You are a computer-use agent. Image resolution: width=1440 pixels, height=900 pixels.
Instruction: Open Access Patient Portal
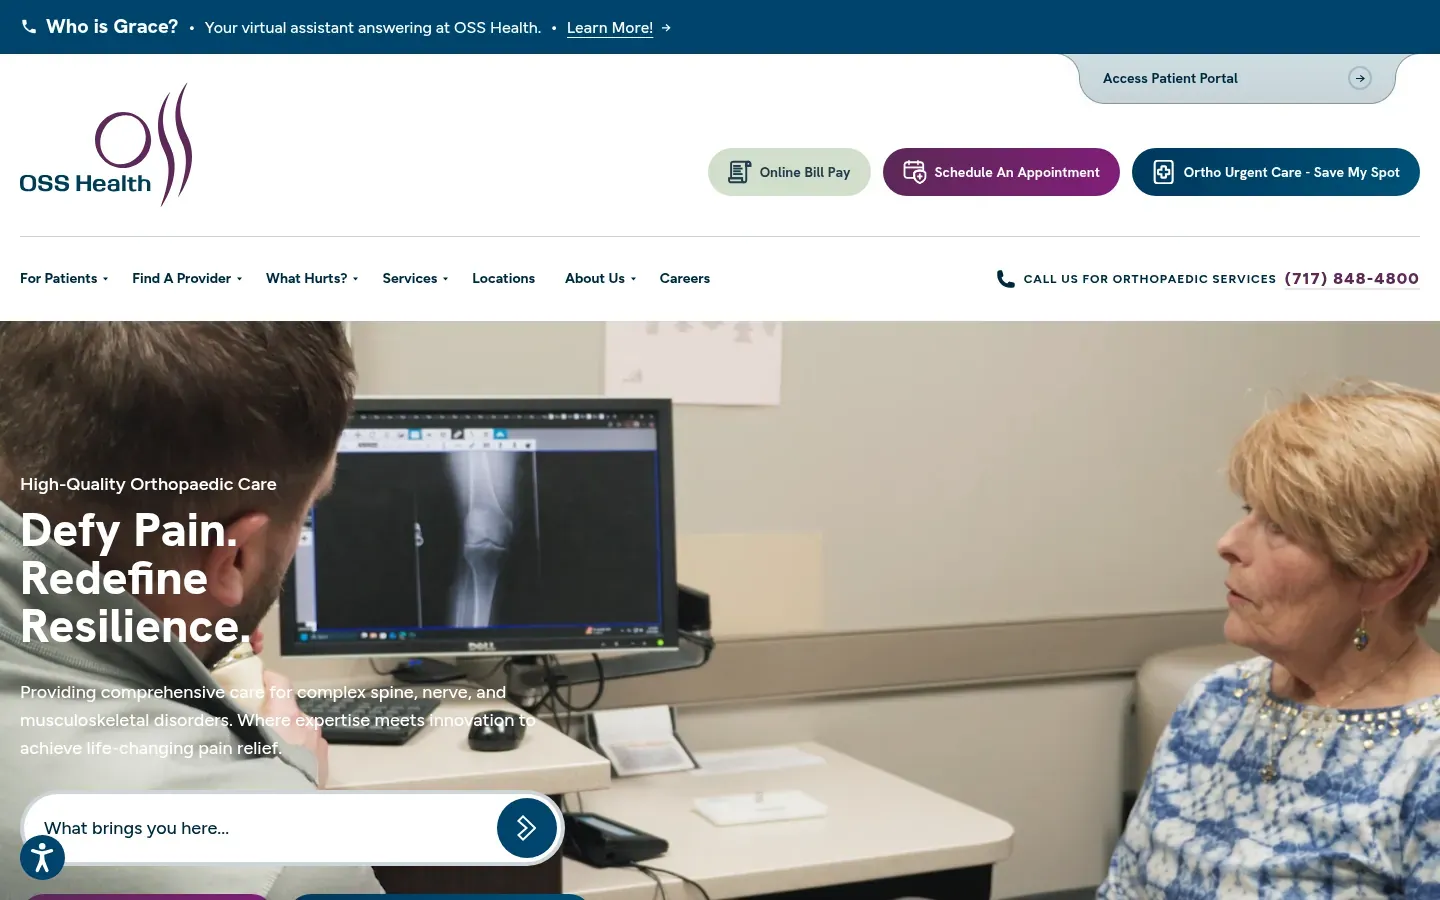[1236, 78]
